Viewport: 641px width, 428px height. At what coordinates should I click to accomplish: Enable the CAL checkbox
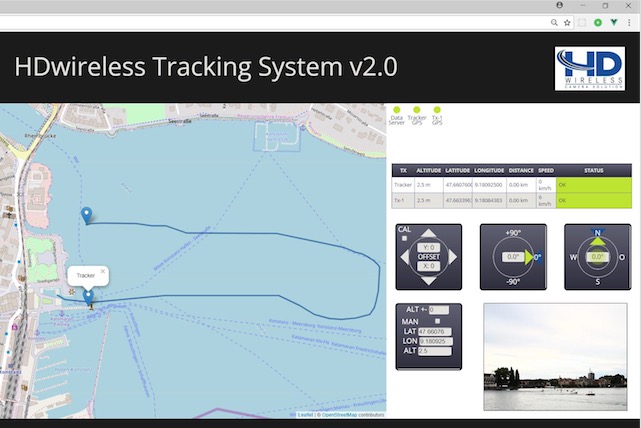(x=404, y=238)
